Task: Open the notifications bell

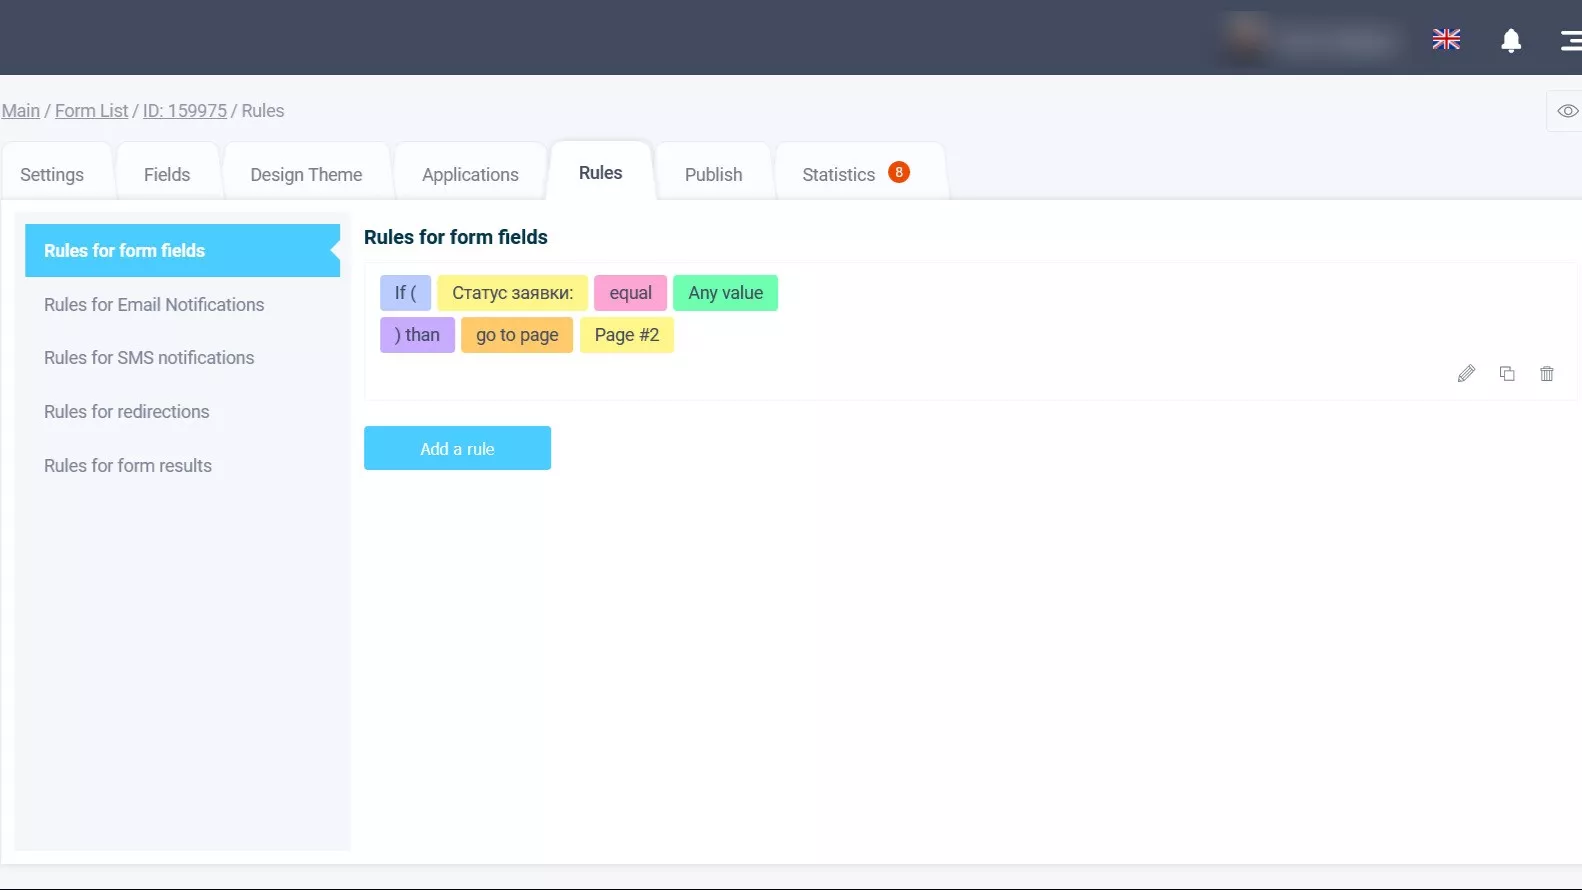Action: (1511, 40)
